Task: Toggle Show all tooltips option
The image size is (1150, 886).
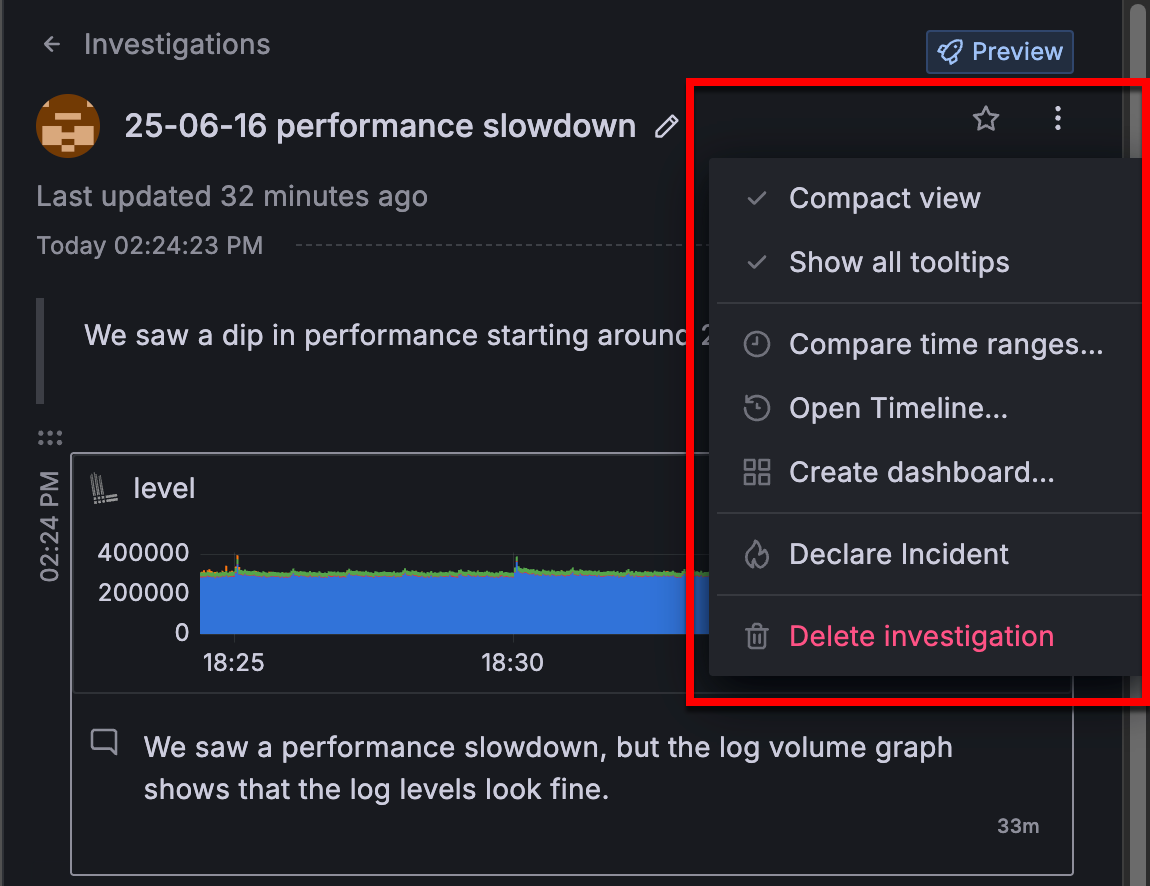Action: 898,263
